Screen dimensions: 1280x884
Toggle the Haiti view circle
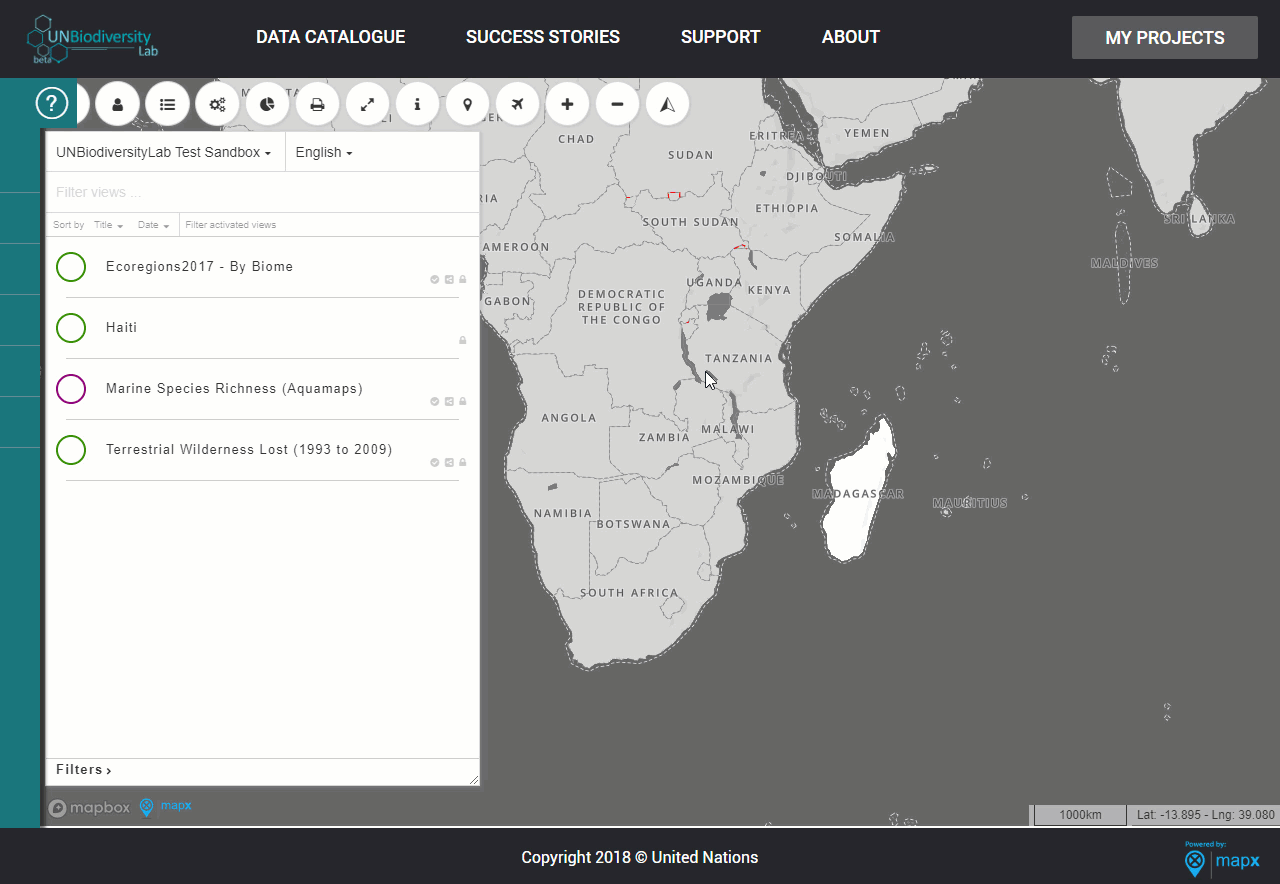click(x=71, y=328)
